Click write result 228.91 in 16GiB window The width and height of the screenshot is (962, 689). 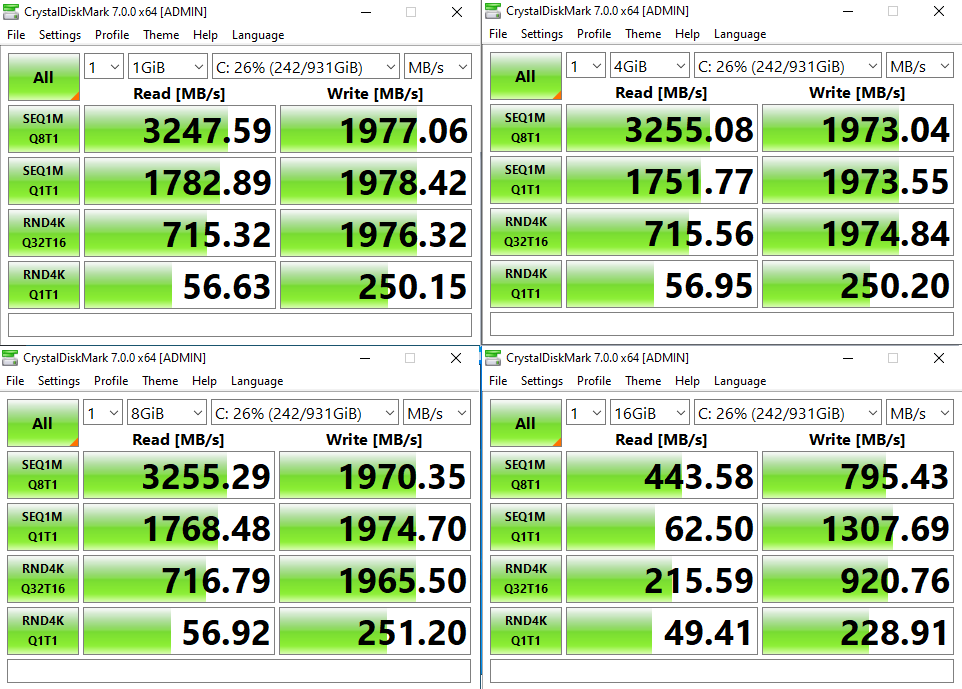click(858, 631)
